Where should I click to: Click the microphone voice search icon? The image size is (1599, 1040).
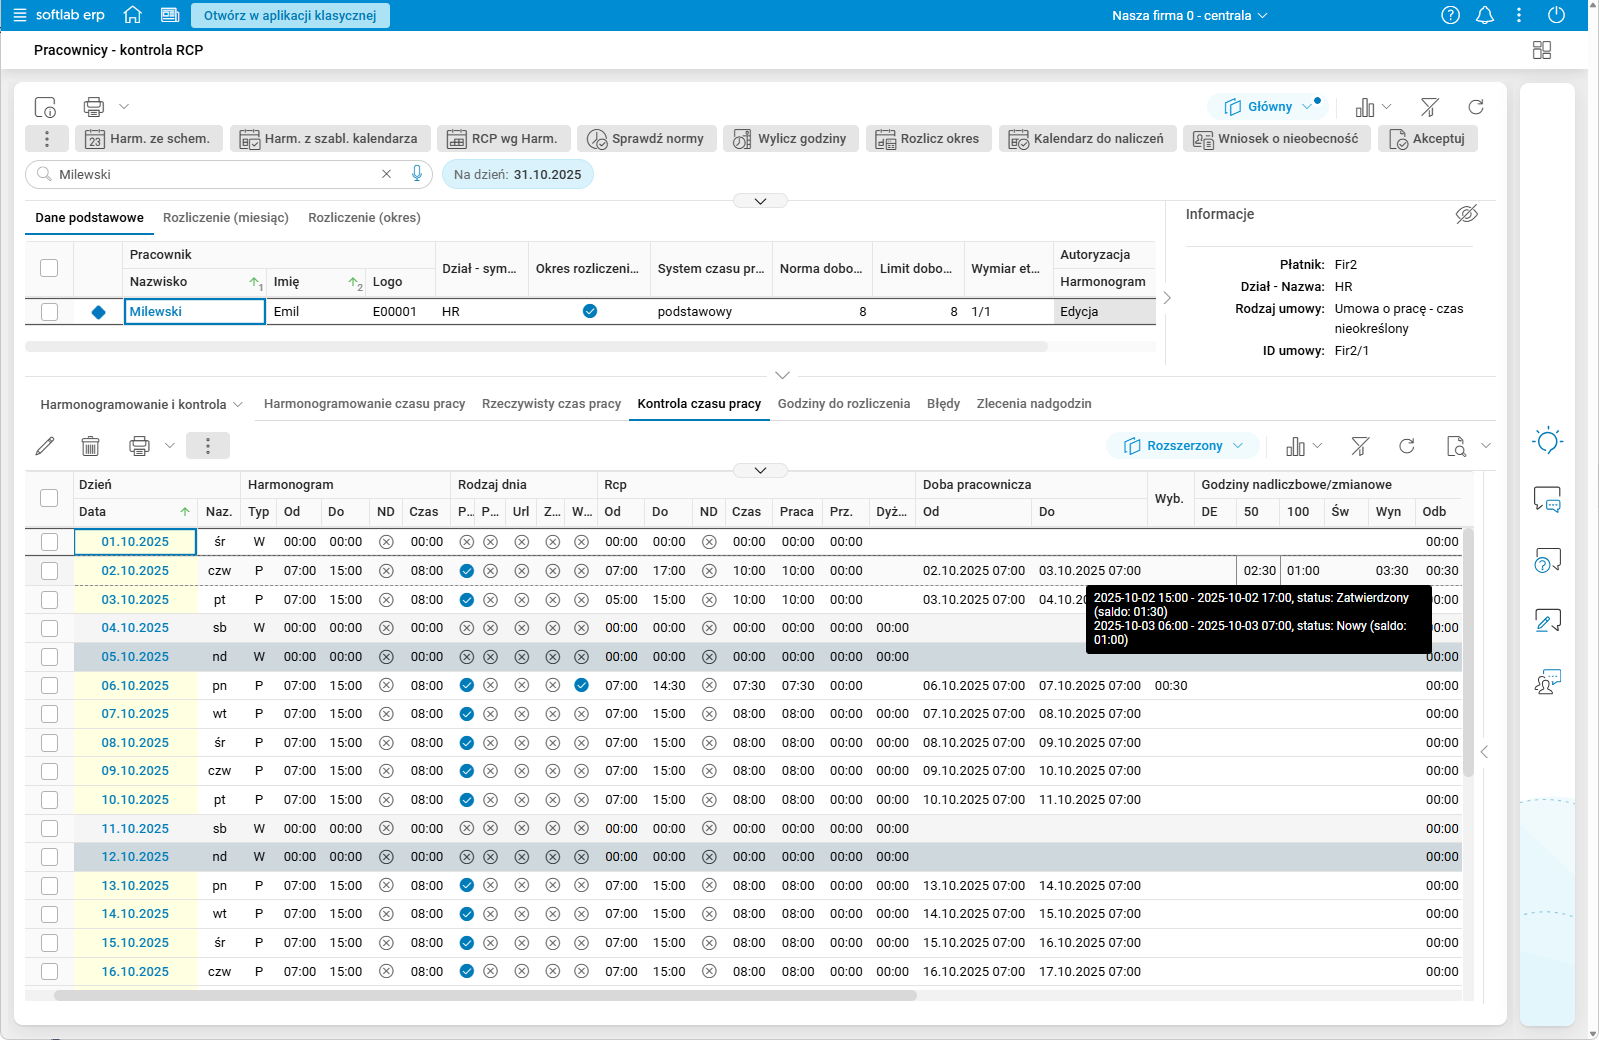pos(417,174)
